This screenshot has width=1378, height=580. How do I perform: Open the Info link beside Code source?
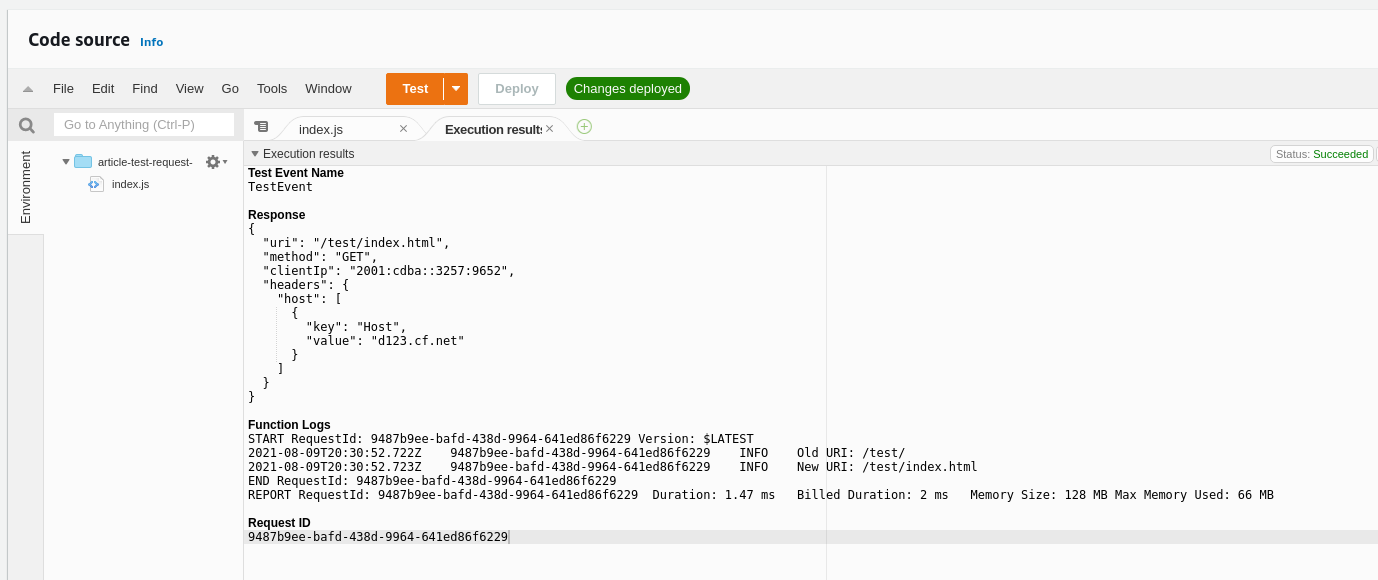pos(151,42)
